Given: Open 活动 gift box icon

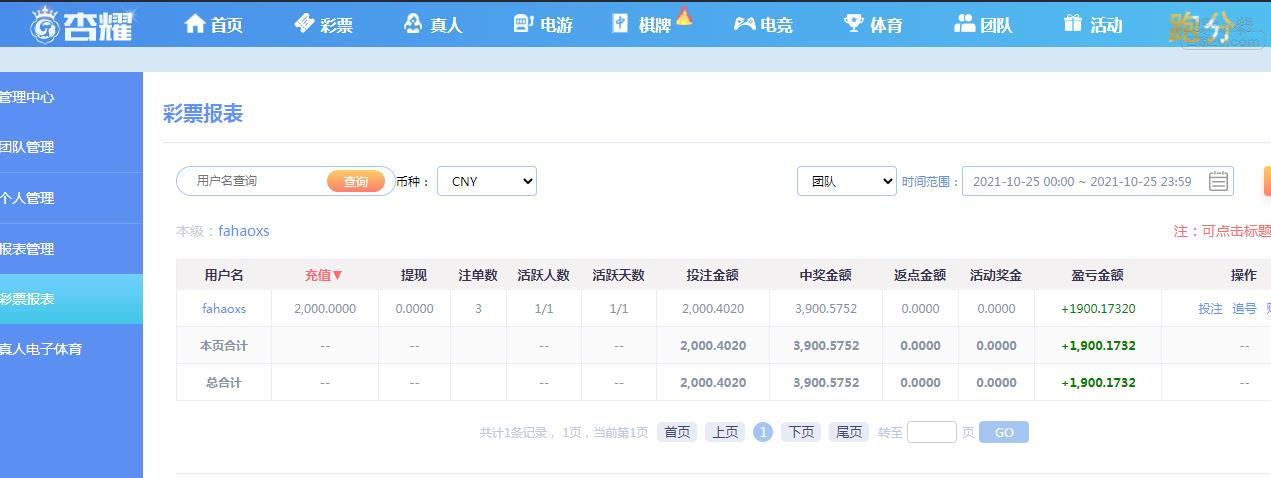Looking at the screenshot, I should coord(1073,23).
